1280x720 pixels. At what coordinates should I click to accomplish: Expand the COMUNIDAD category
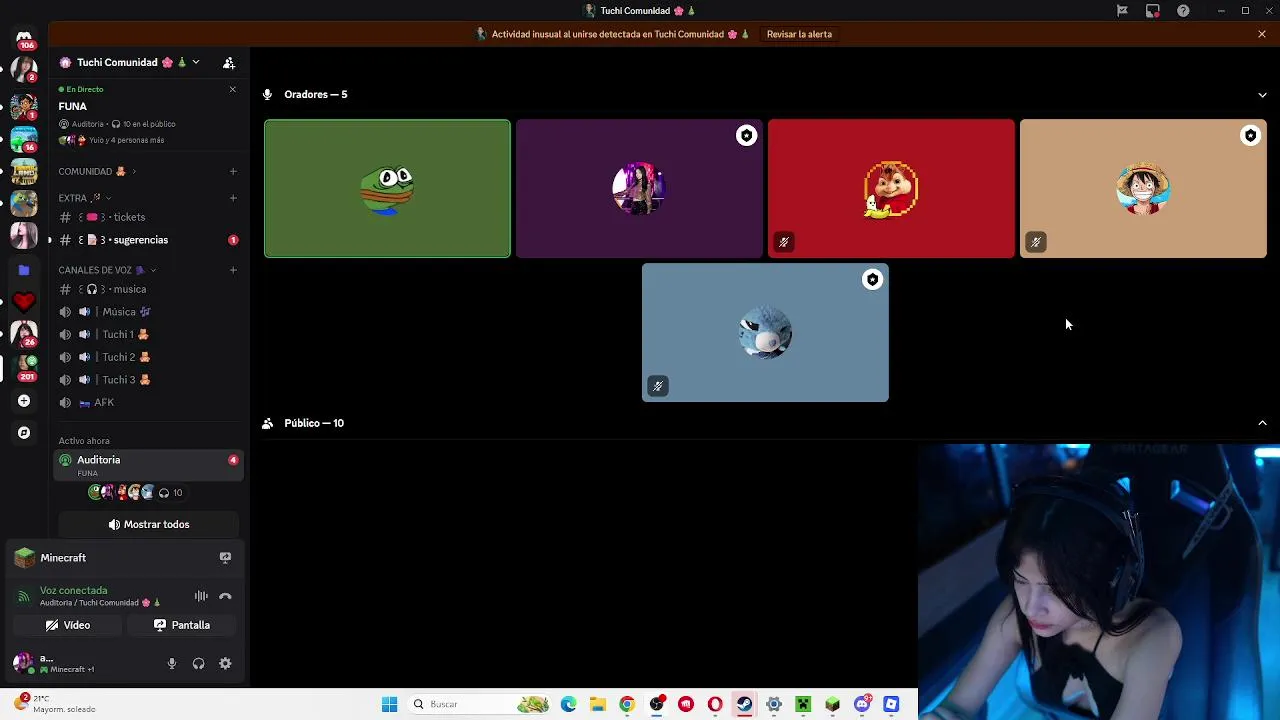pyautogui.click(x=98, y=171)
